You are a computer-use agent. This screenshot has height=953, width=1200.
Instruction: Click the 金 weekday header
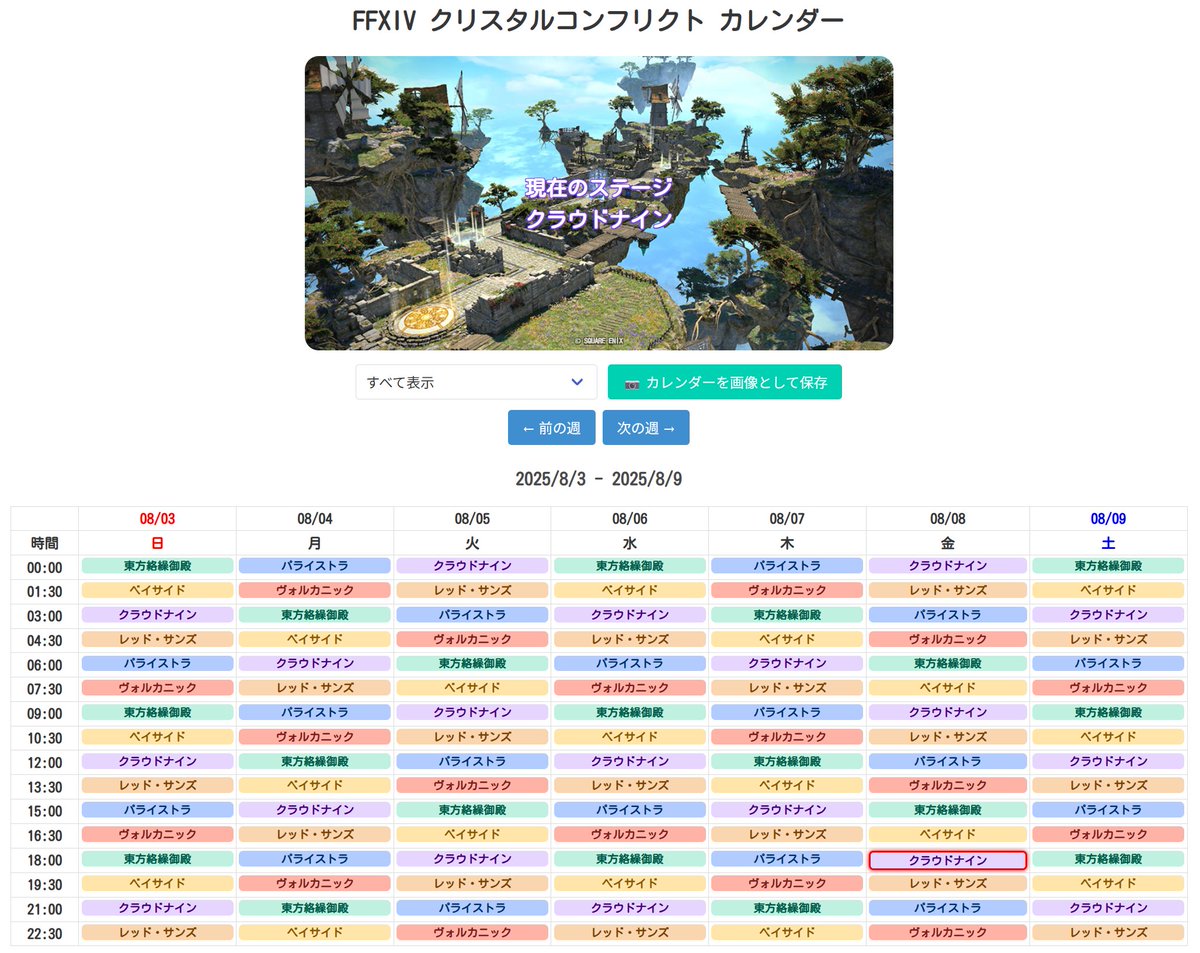948,543
